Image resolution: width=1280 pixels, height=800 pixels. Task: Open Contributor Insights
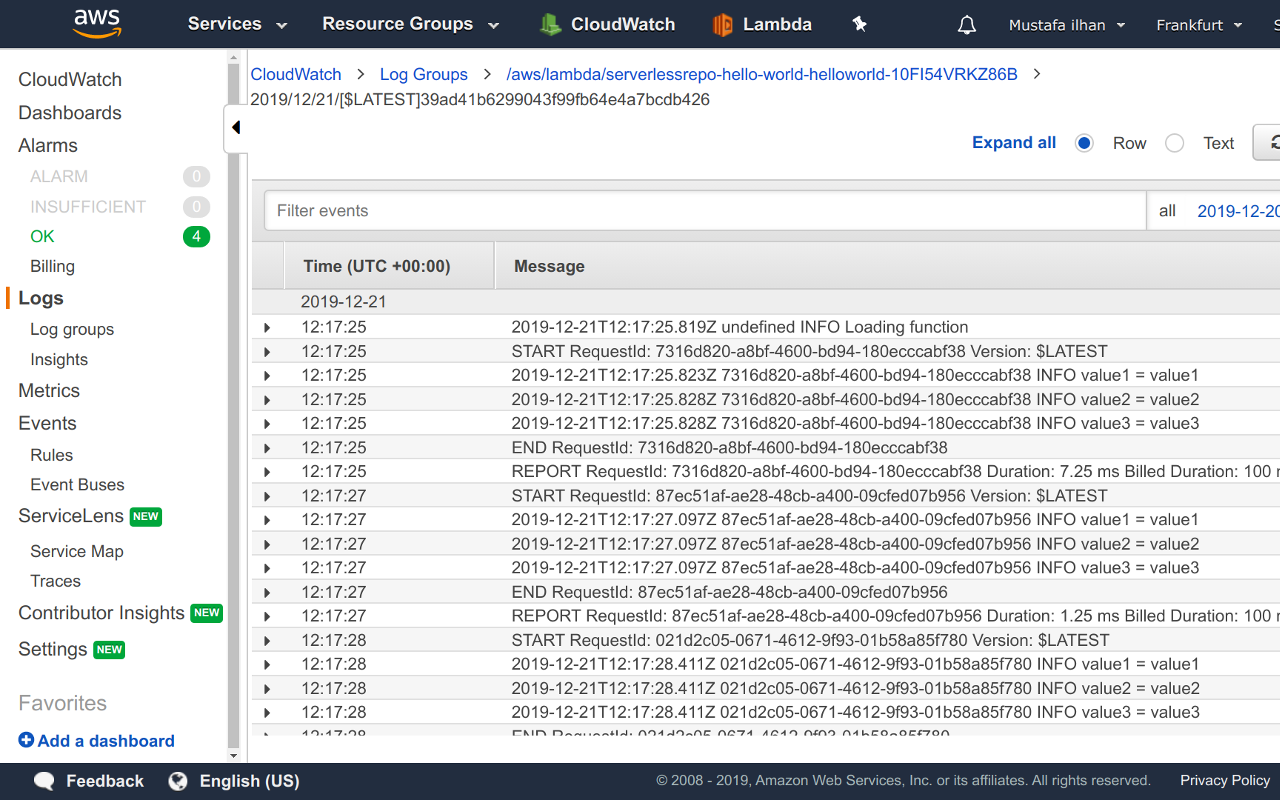click(x=101, y=613)
